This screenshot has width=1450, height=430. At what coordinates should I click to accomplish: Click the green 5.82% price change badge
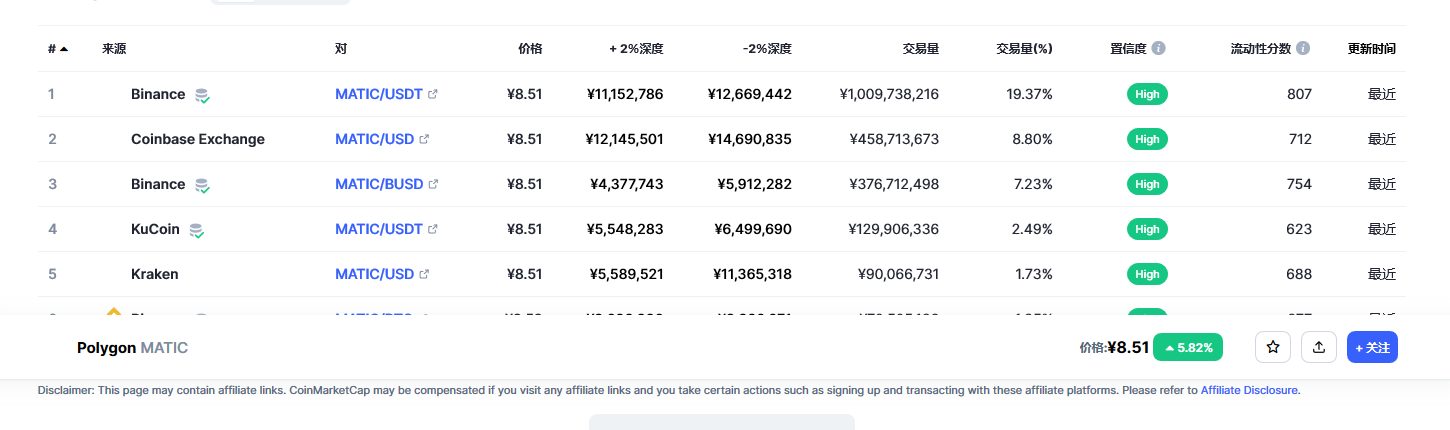1188,347
